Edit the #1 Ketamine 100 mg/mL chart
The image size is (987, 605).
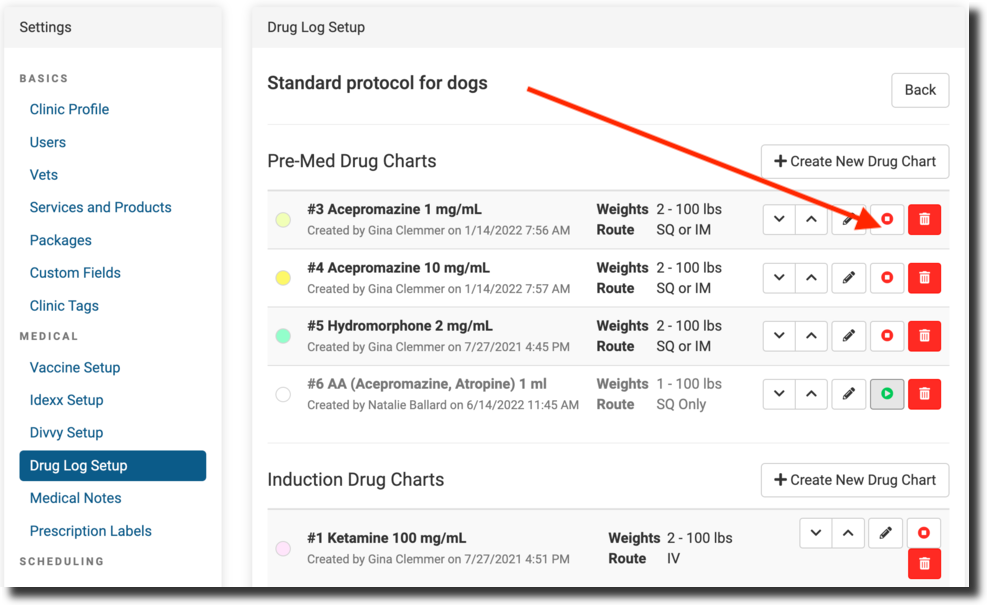coord(885,533)
